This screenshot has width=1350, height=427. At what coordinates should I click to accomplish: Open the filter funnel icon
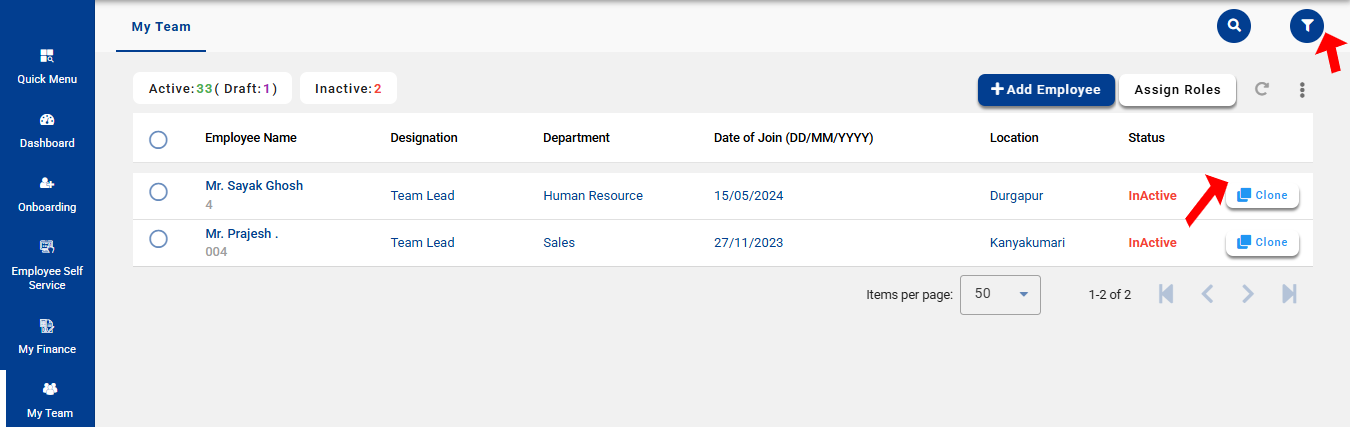pyautogui.click(x=1306, y=26)
